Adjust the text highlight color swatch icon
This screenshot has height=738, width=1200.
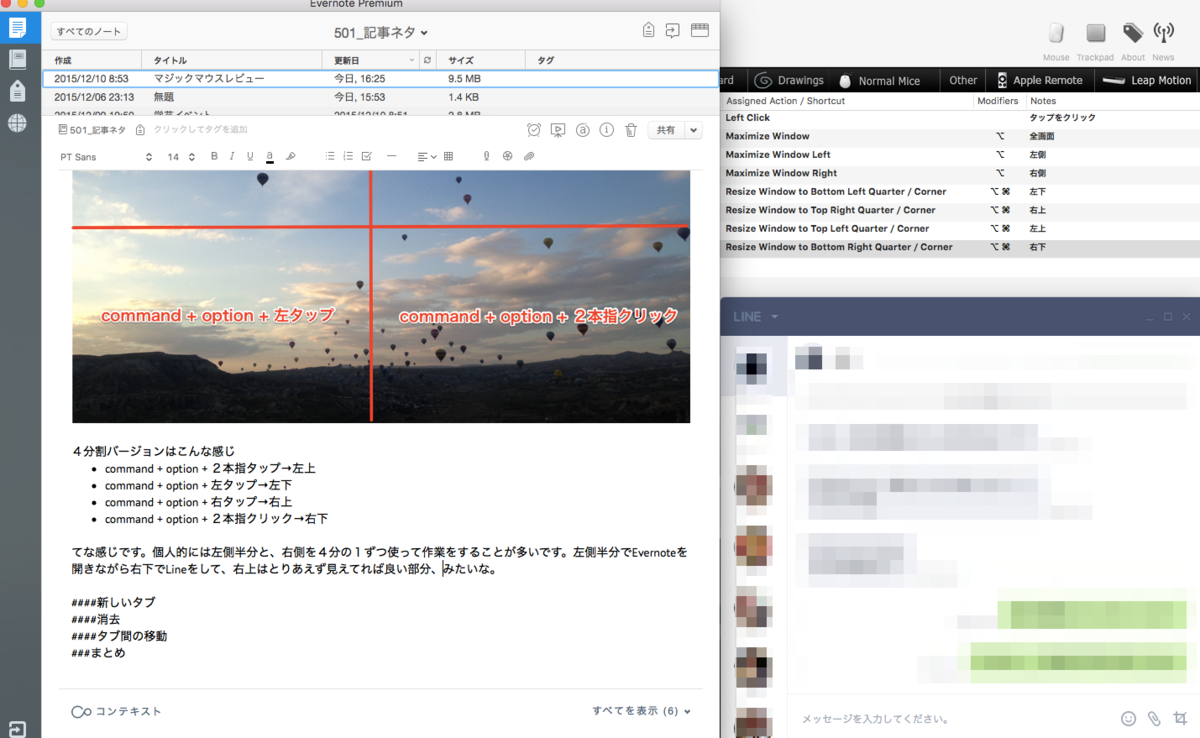pos(269,156)
